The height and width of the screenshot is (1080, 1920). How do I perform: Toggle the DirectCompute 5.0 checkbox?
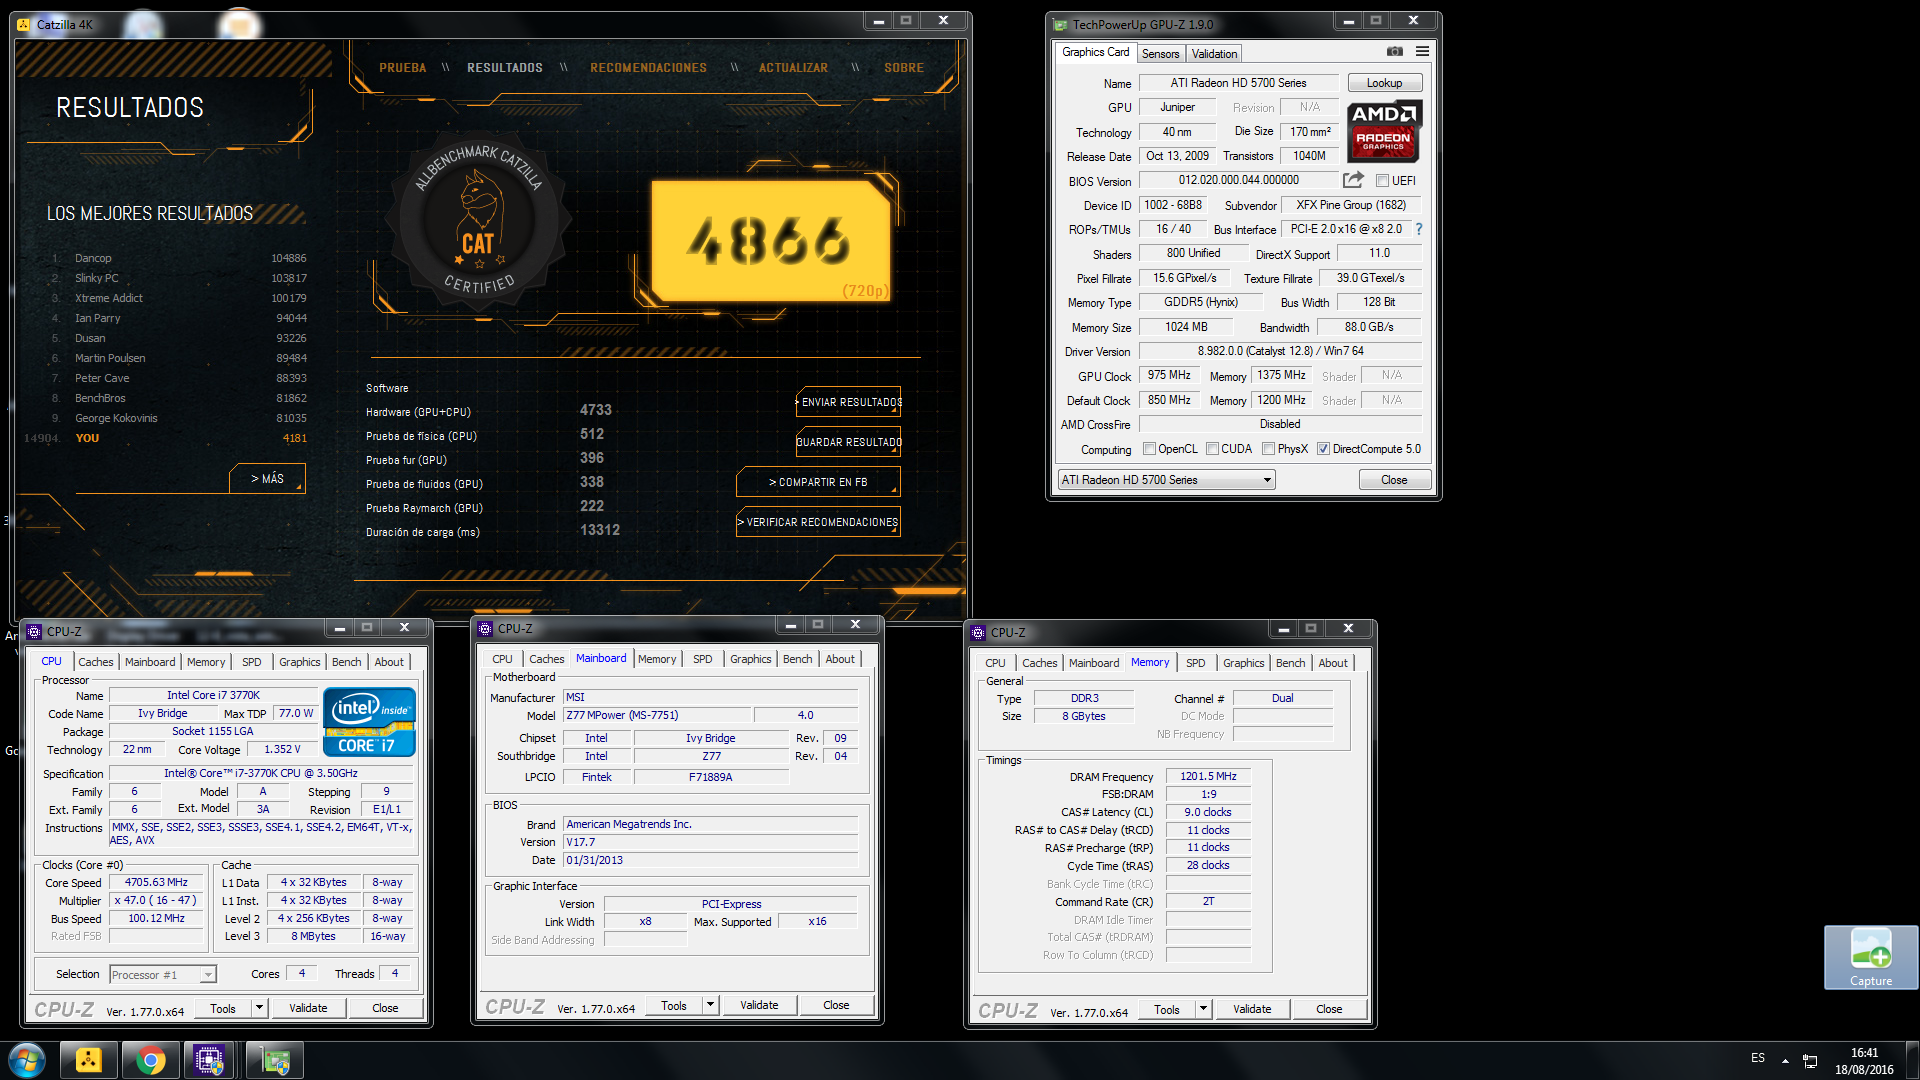[1323, 449]
